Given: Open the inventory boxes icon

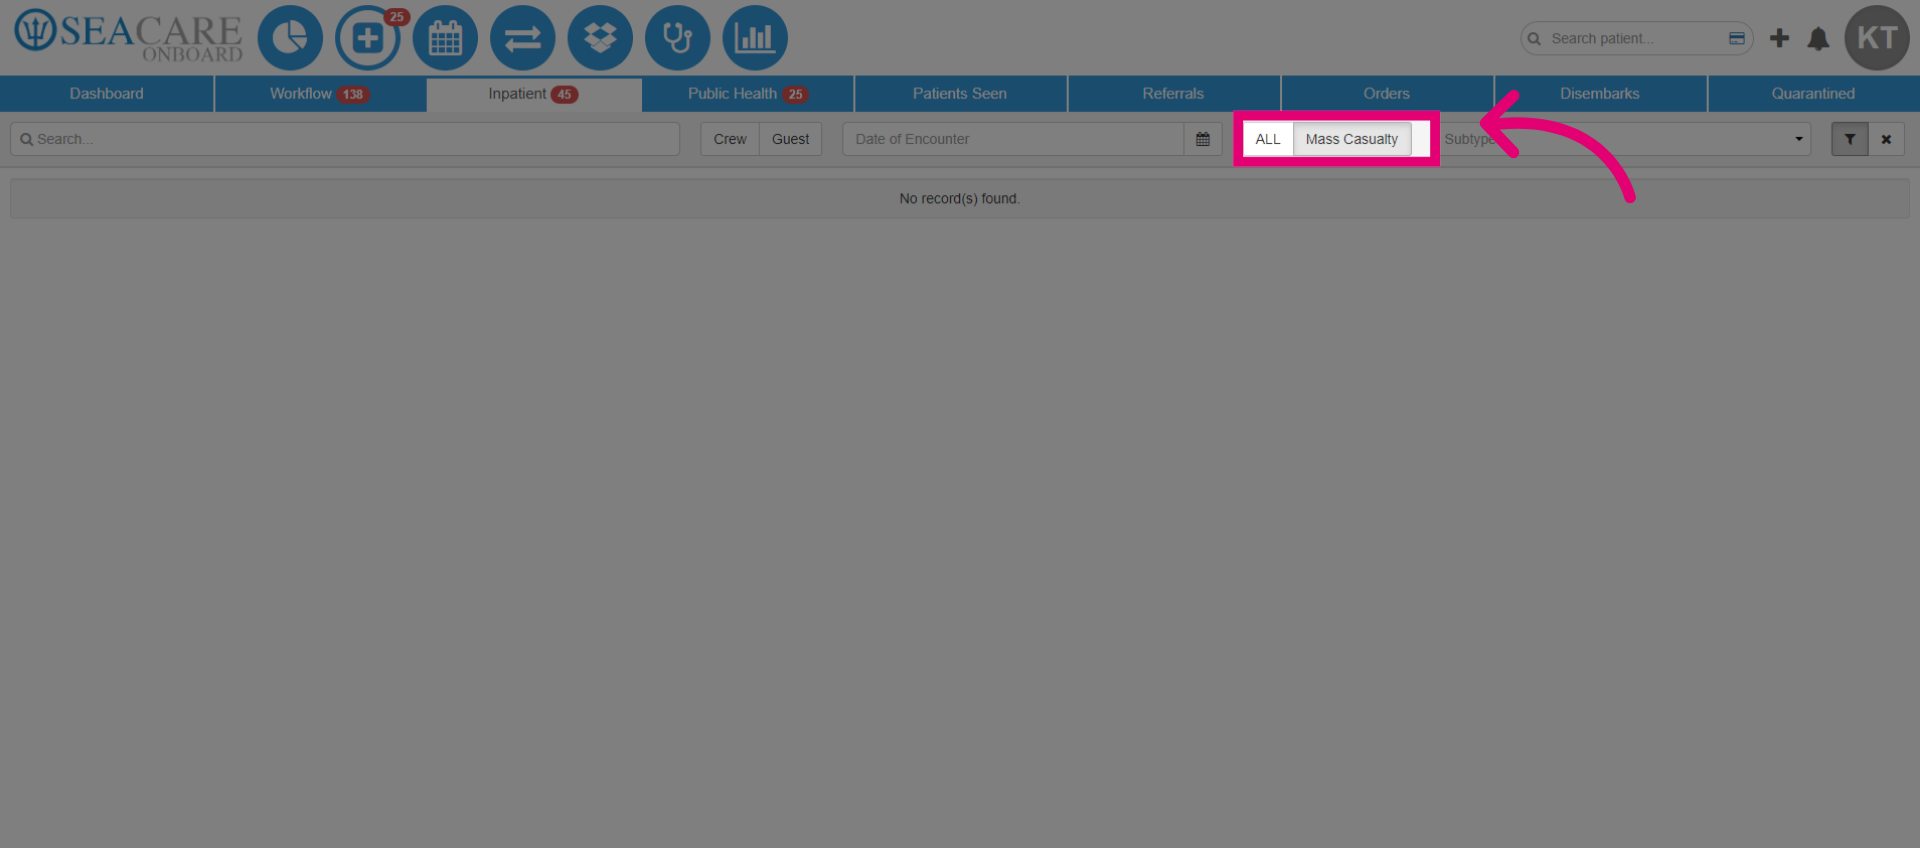Looking at the screenshot, I should [600, 38].
